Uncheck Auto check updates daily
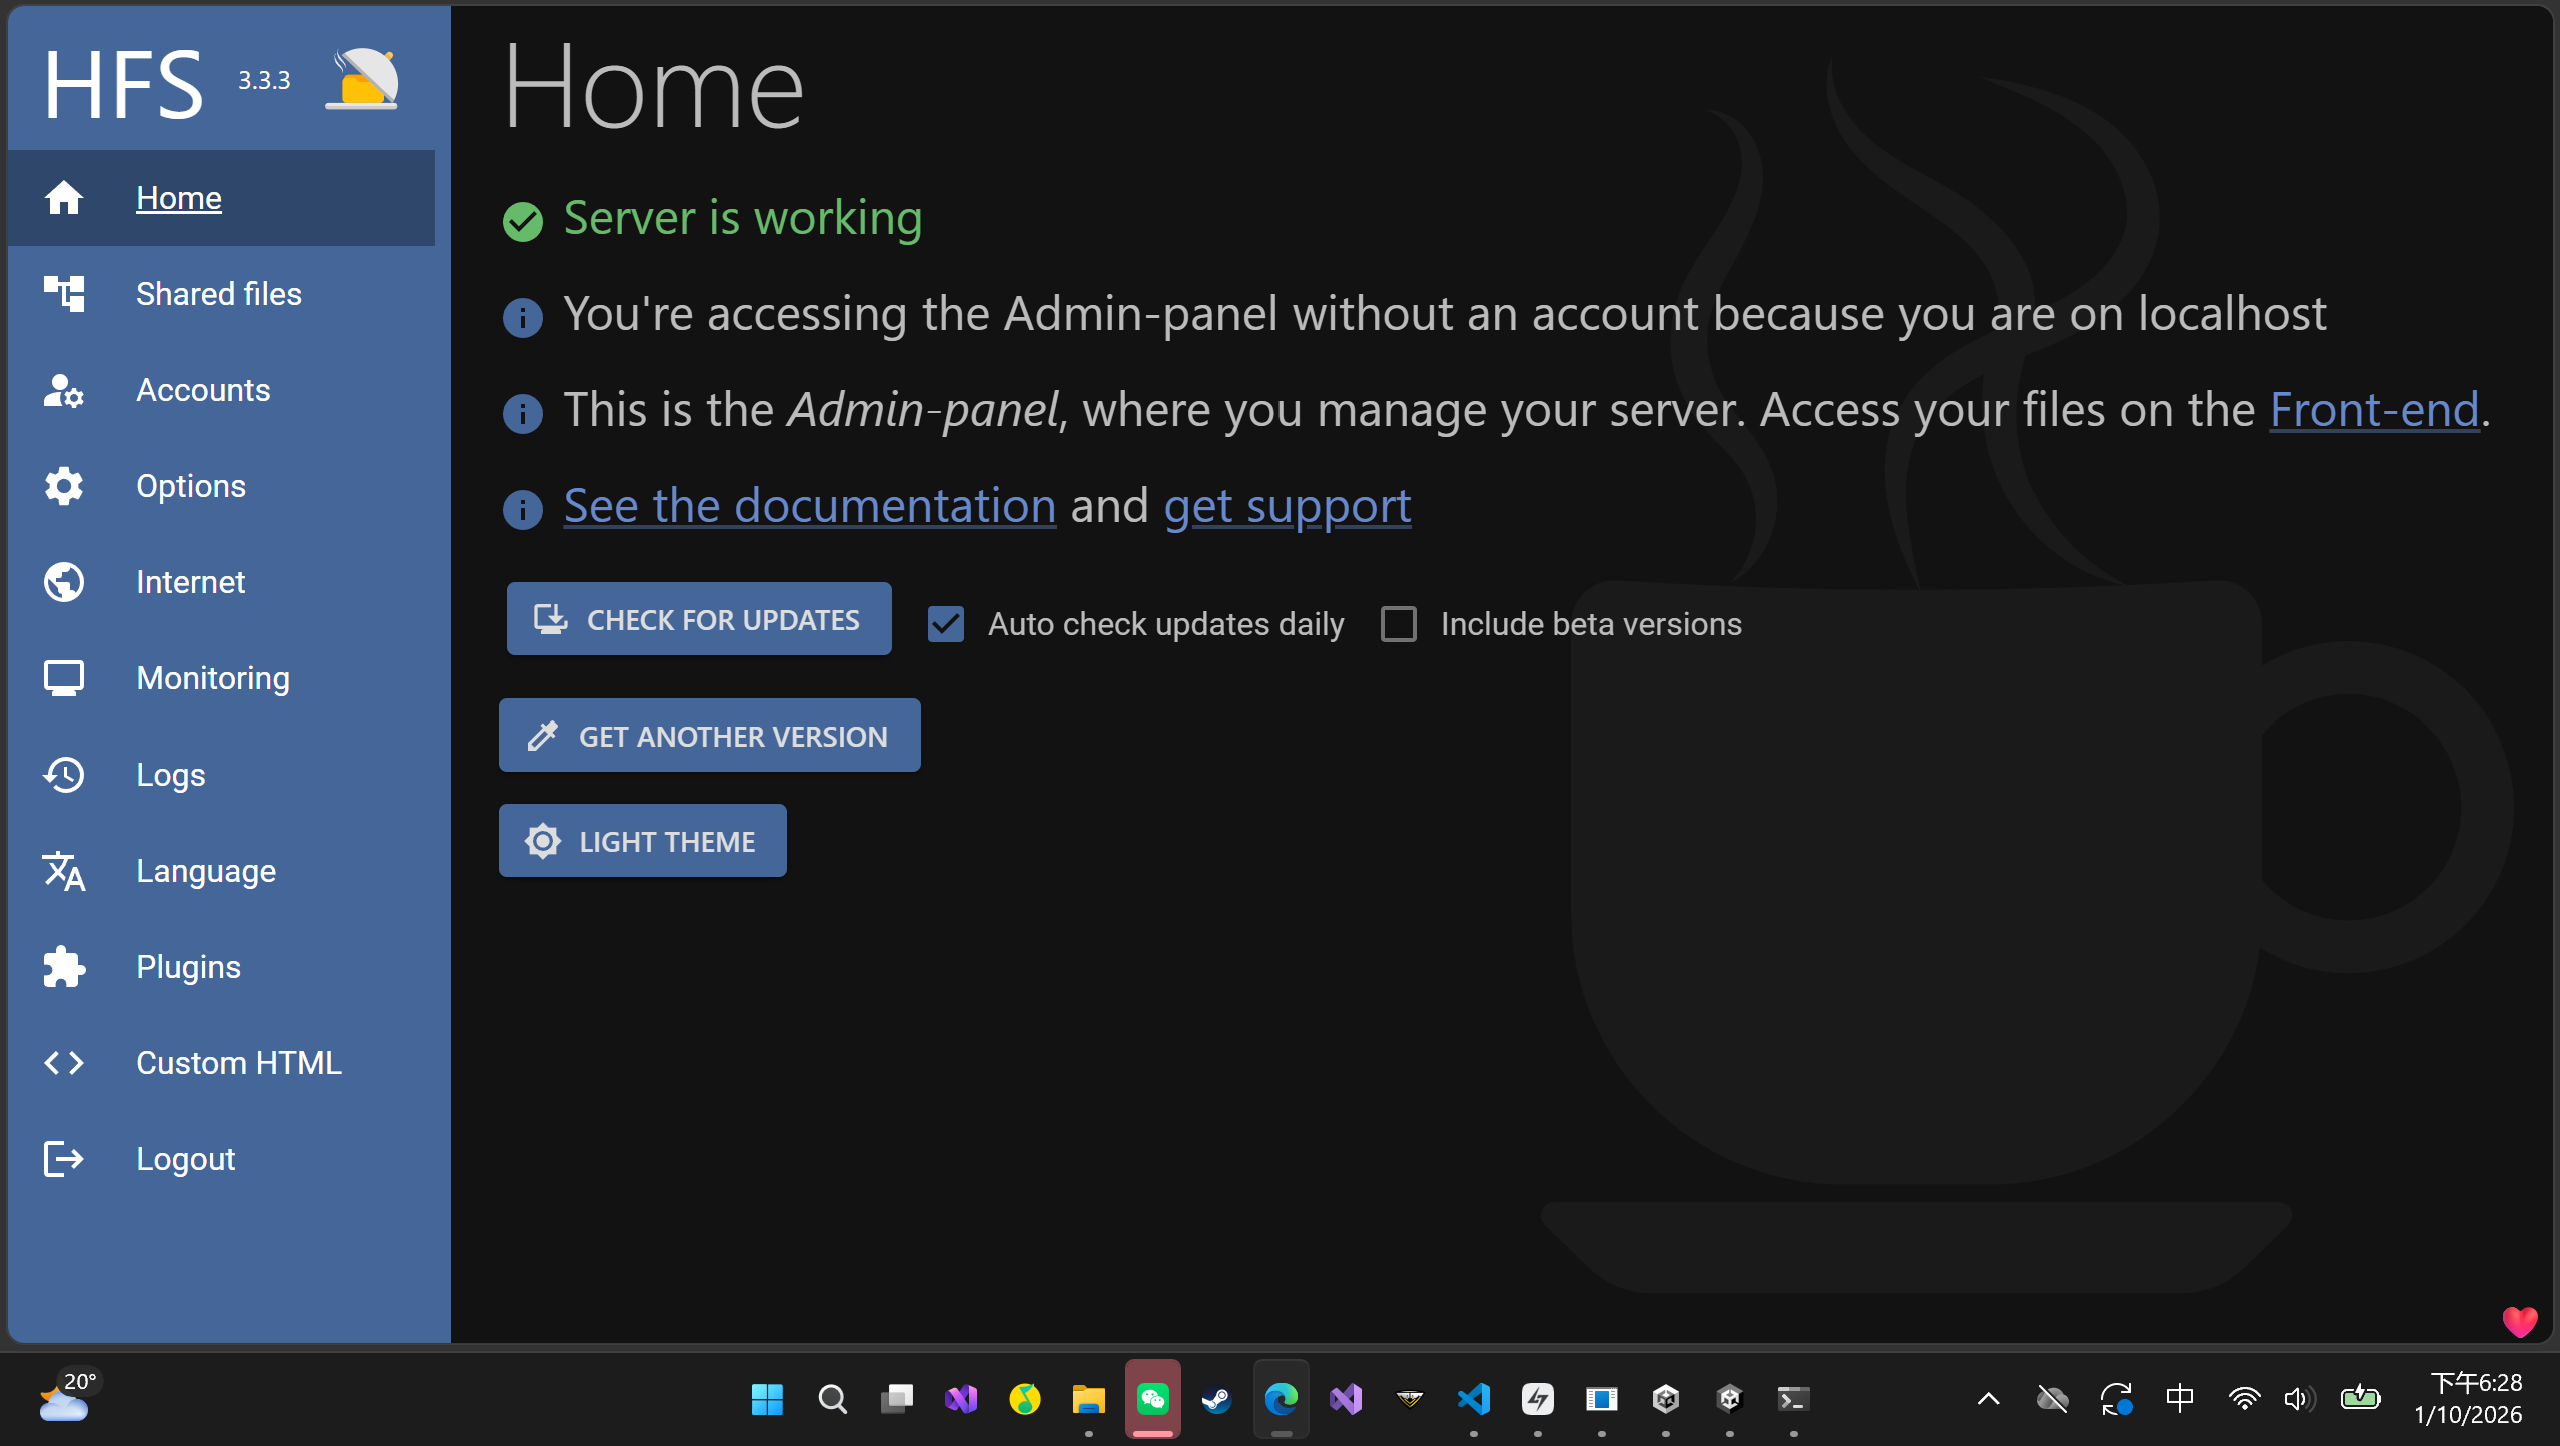The height and width of the screenshot is (1446, 2560). [x=945, y=624]
